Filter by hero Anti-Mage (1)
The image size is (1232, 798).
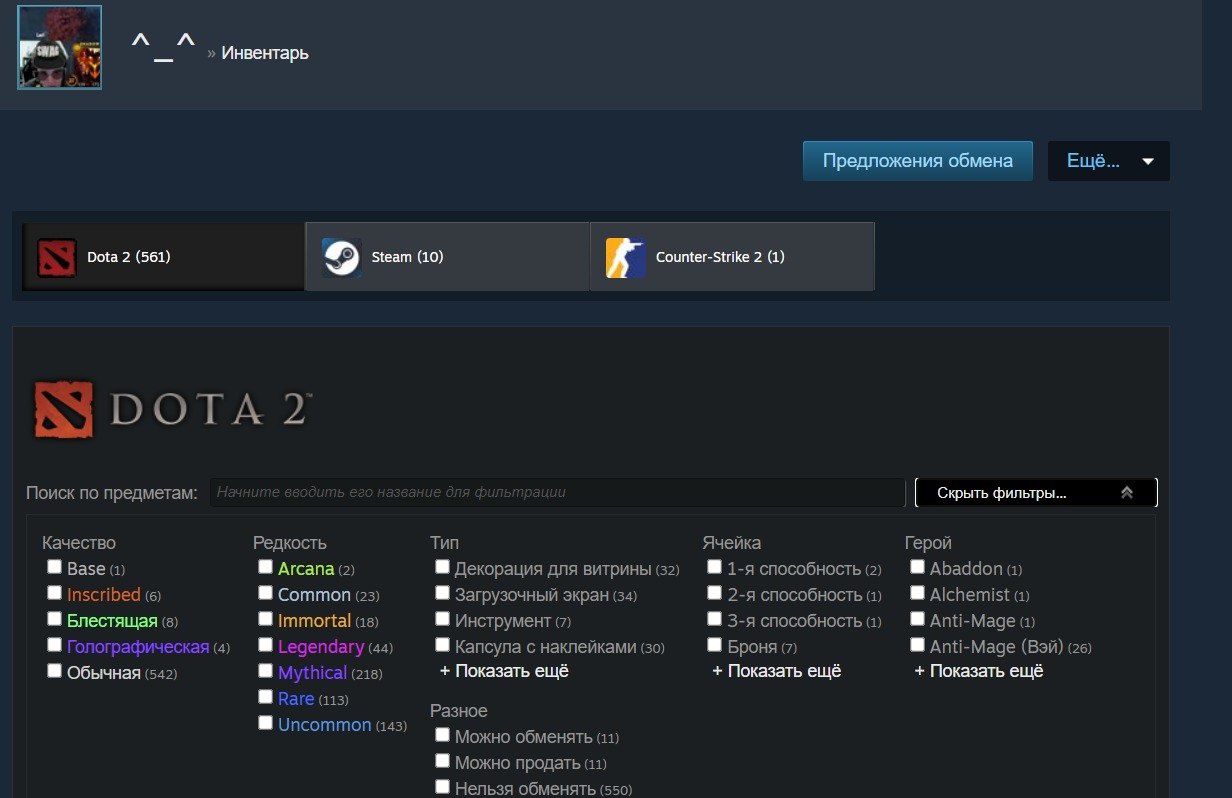[917, 619]
